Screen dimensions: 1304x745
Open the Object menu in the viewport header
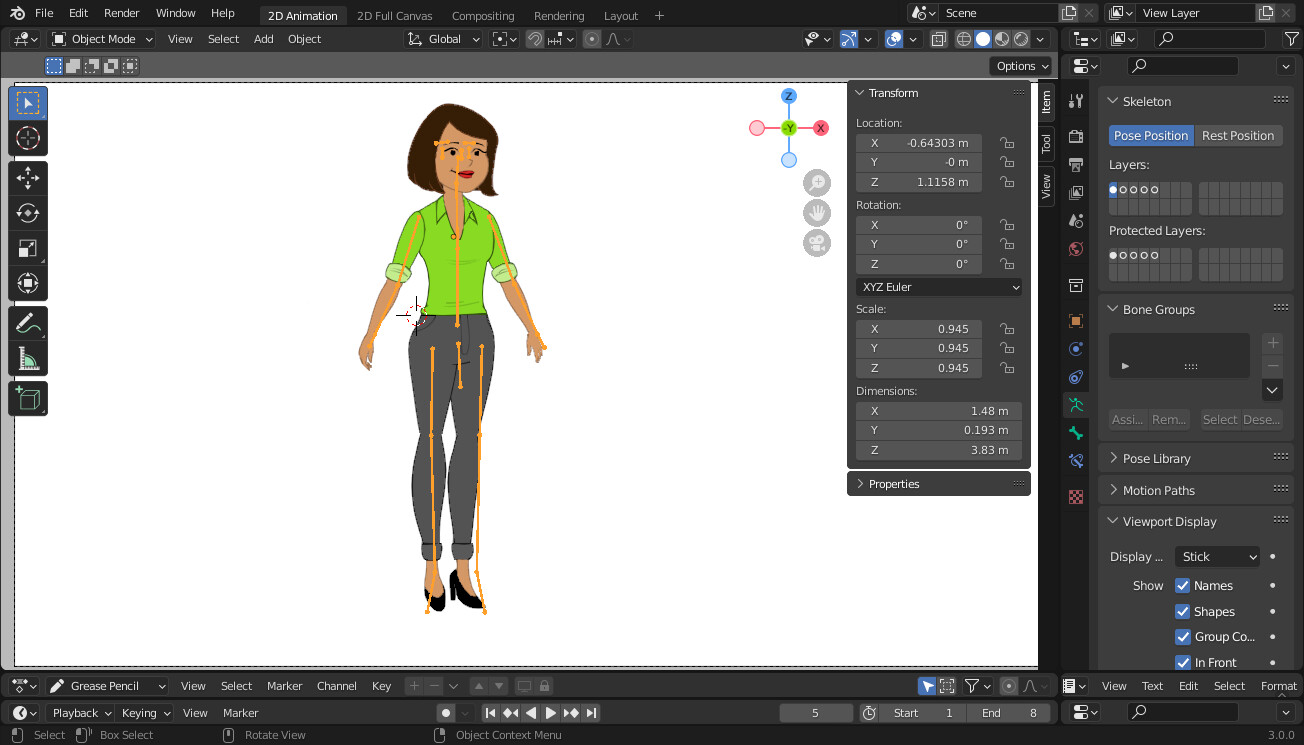(x=304, y=38)
